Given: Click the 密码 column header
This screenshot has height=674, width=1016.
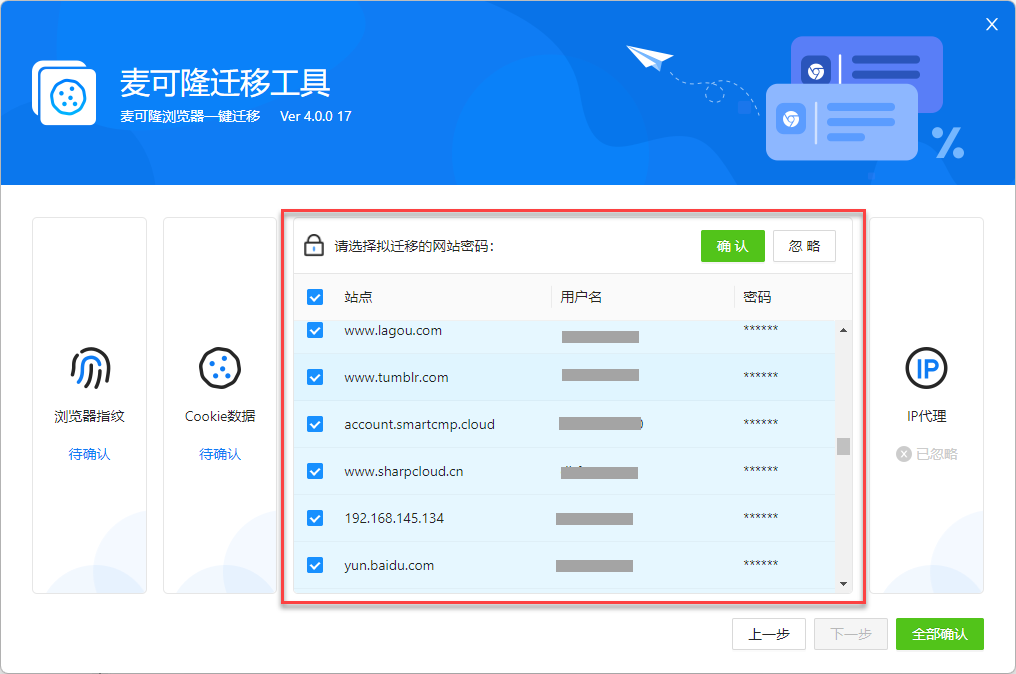Looking at the screenshot, I should coord(757,297).
